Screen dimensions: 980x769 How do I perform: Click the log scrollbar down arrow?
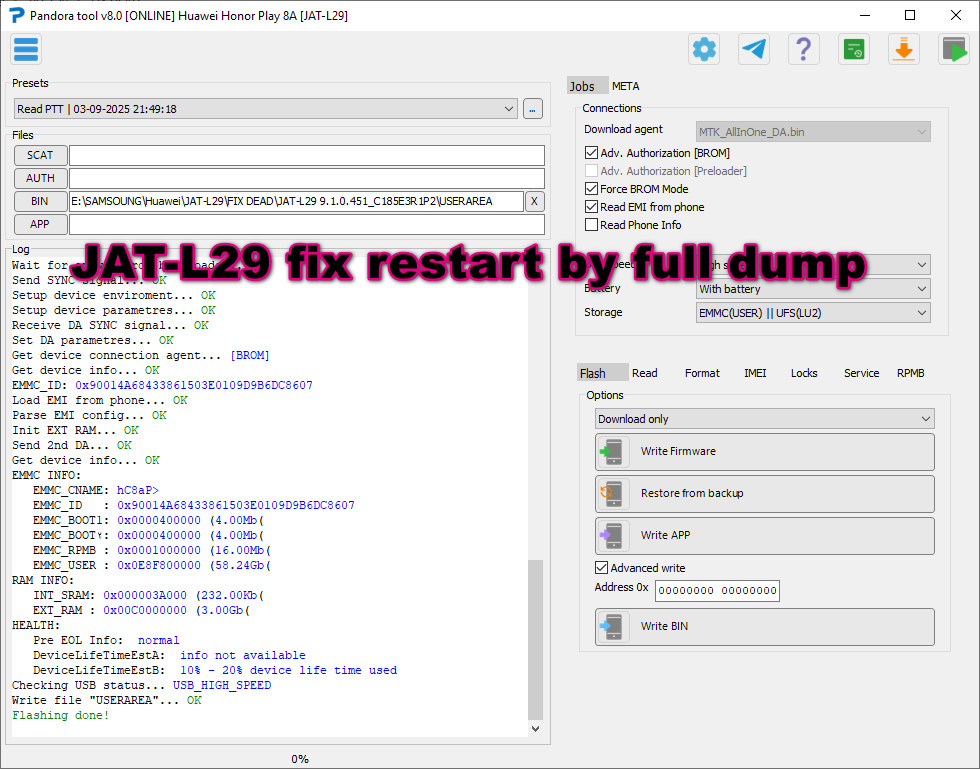536,729
